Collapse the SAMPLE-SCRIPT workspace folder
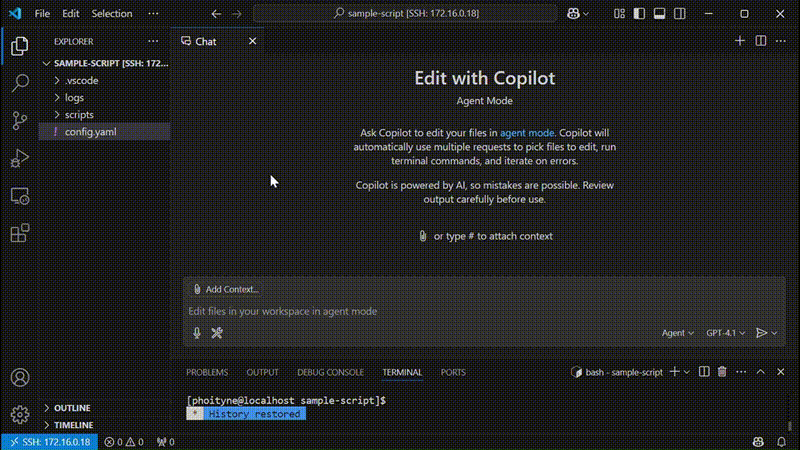The height and width of the screenshot is (450, 800). (x=105, y=63)
